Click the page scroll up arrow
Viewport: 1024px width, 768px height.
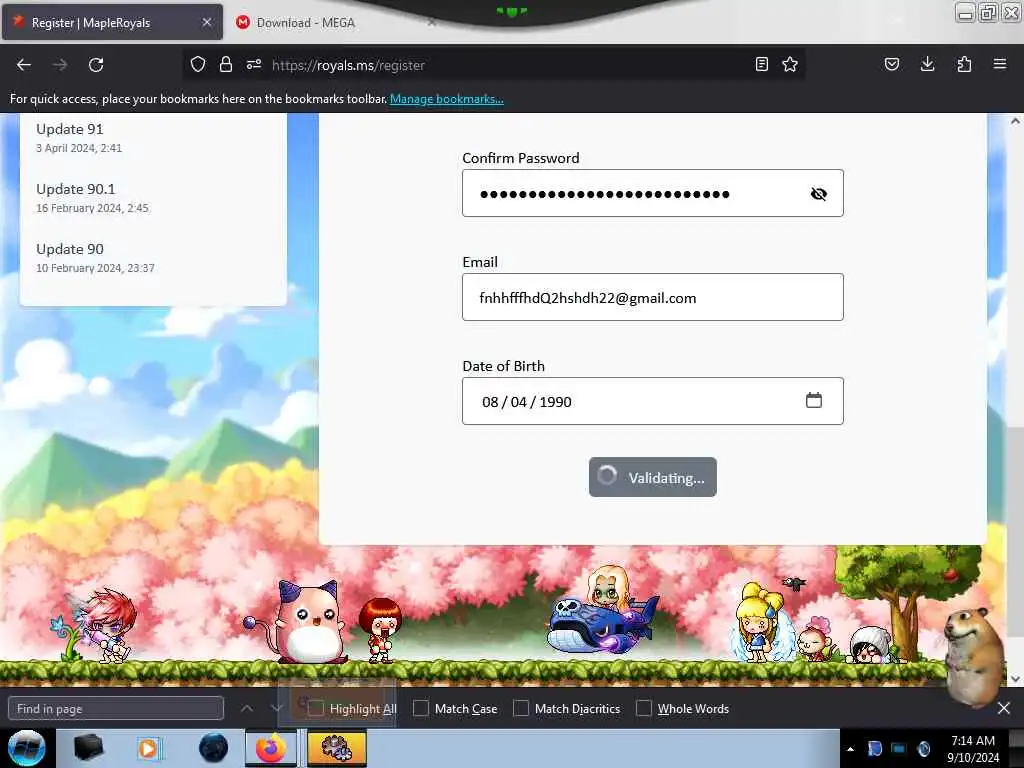tap(1015, 121)
